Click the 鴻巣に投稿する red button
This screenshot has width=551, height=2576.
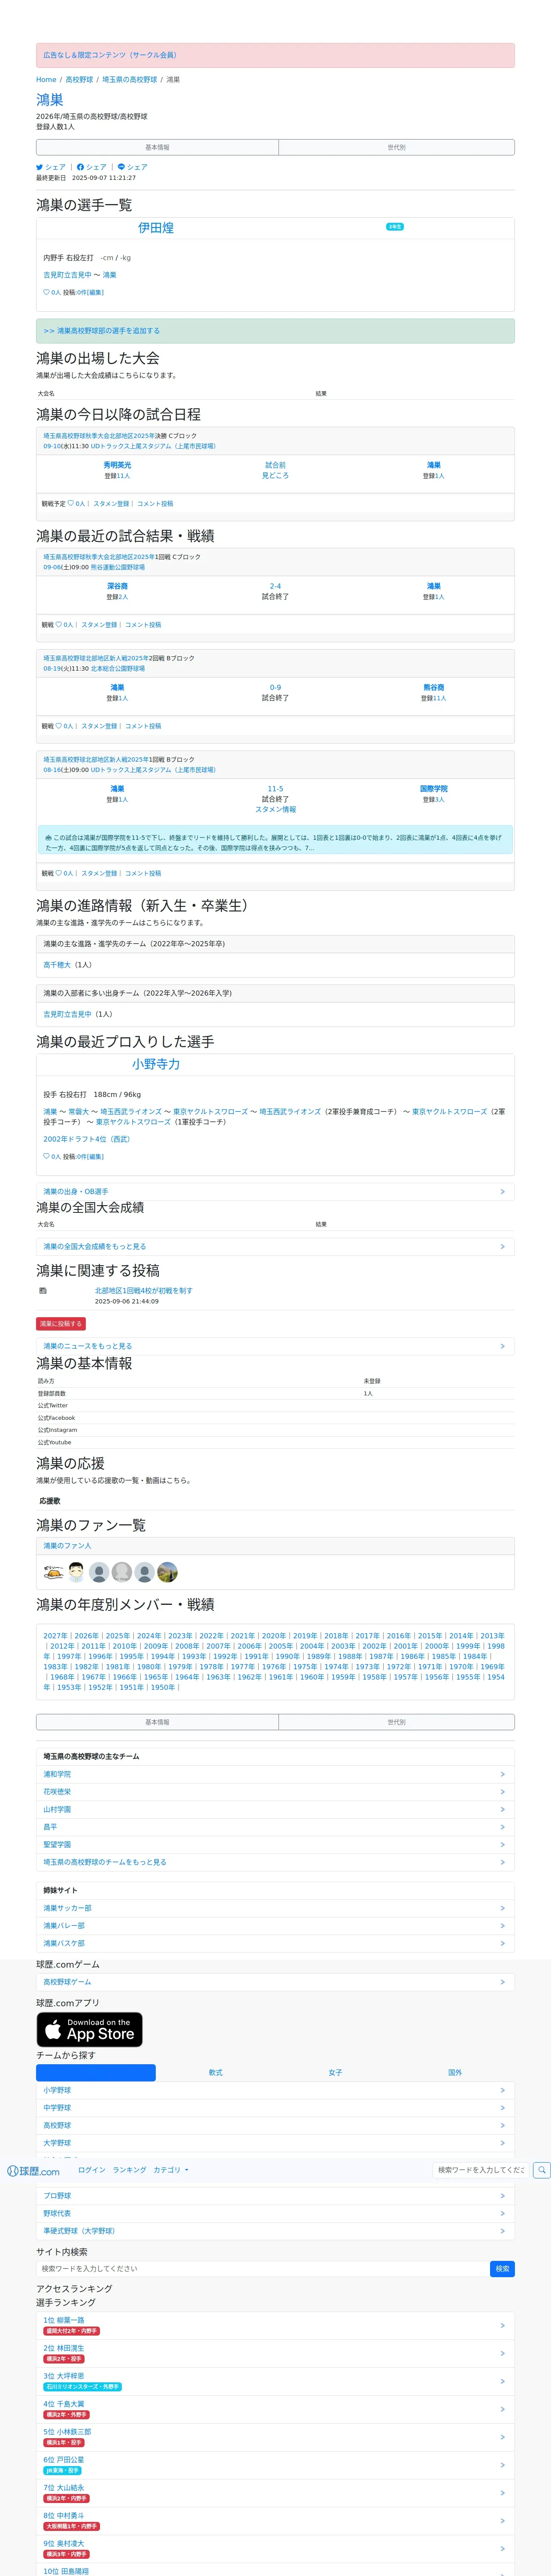click(x=61, y=1323)
